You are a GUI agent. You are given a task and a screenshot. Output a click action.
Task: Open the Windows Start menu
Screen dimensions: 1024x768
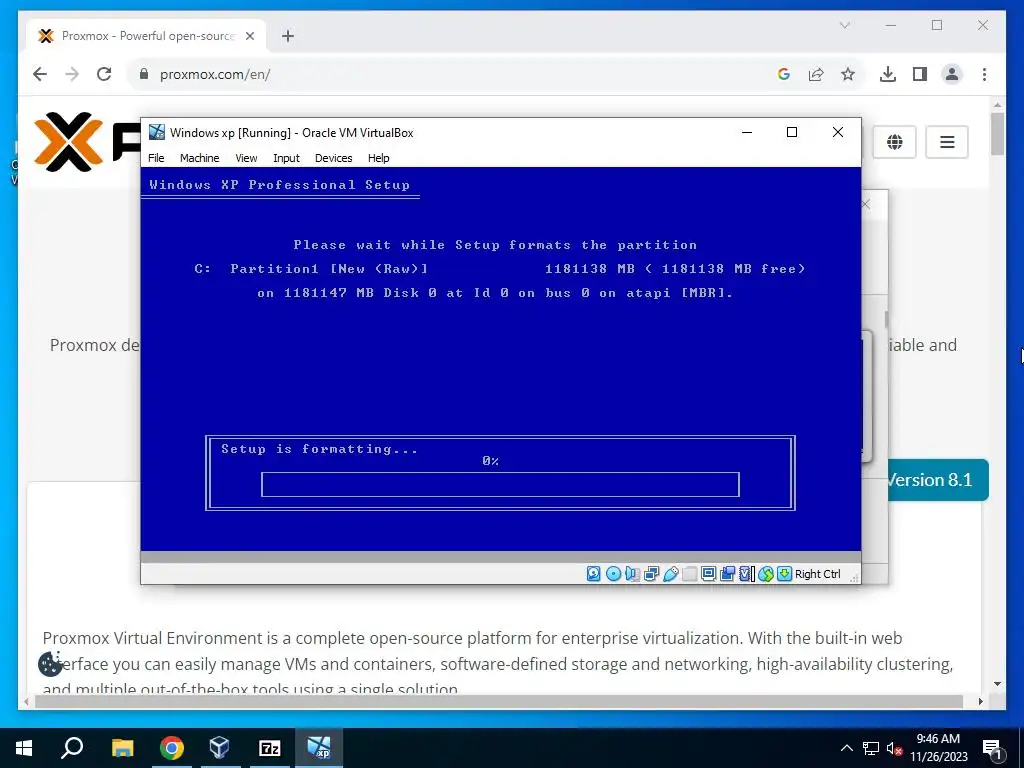[24, 748]
